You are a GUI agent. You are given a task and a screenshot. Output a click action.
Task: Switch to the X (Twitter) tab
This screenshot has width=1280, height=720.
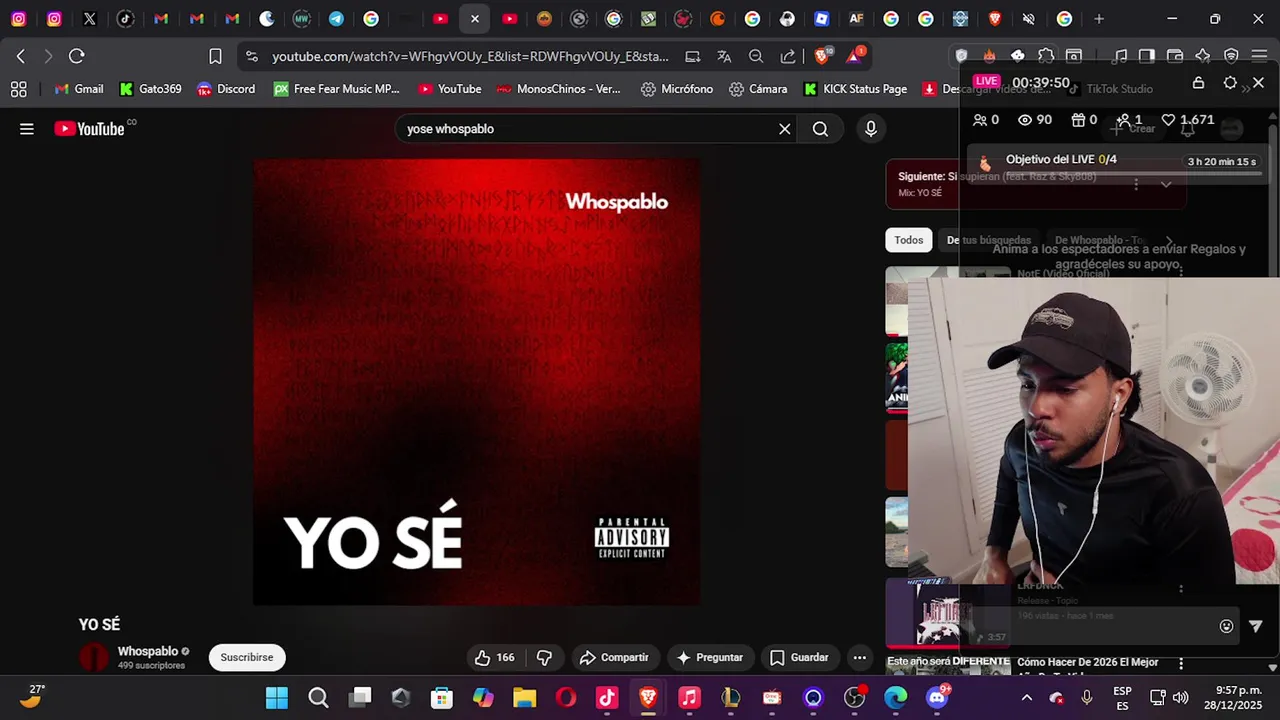[90, 19]
